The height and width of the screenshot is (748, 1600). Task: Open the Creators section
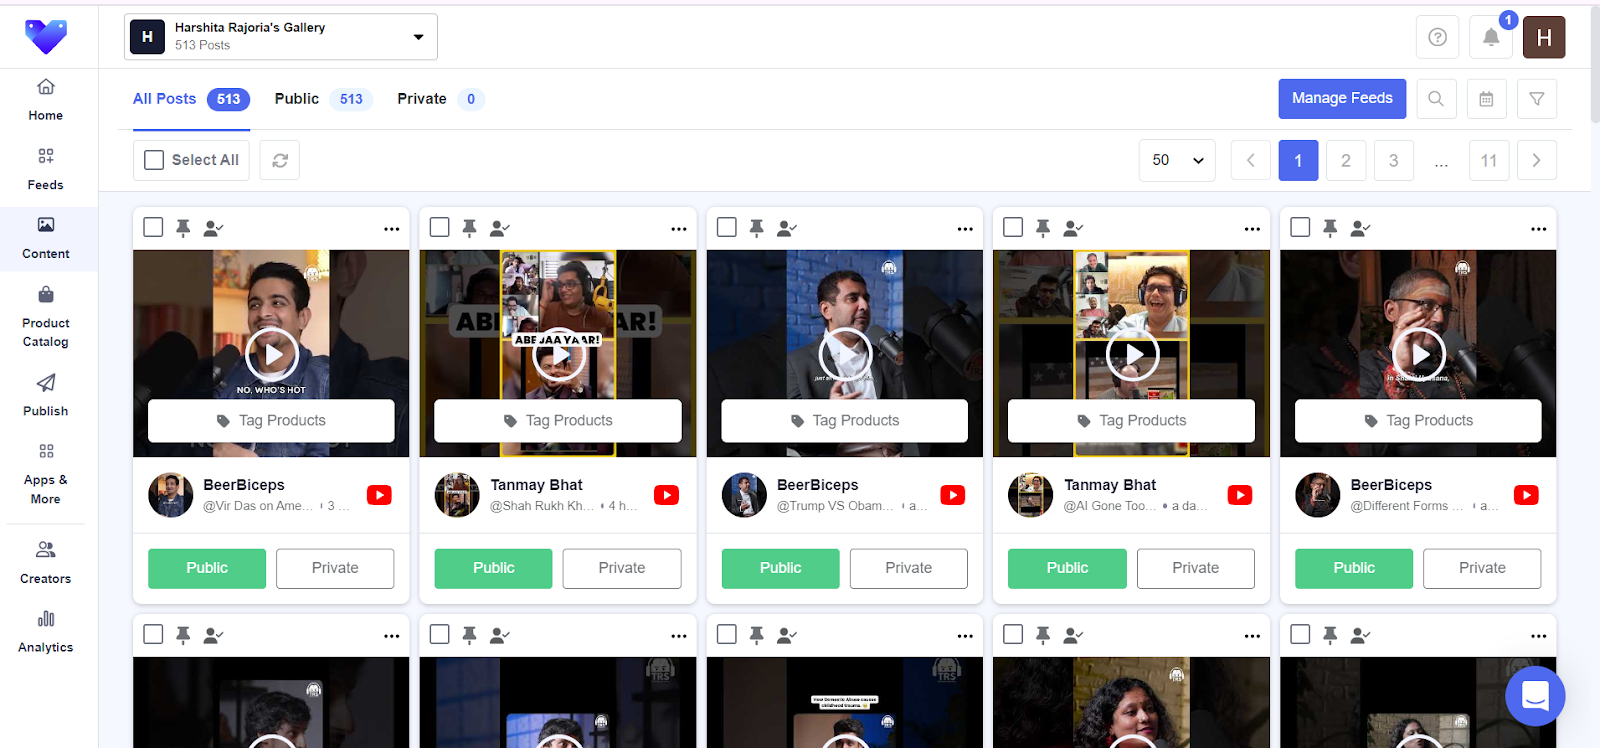46,563
